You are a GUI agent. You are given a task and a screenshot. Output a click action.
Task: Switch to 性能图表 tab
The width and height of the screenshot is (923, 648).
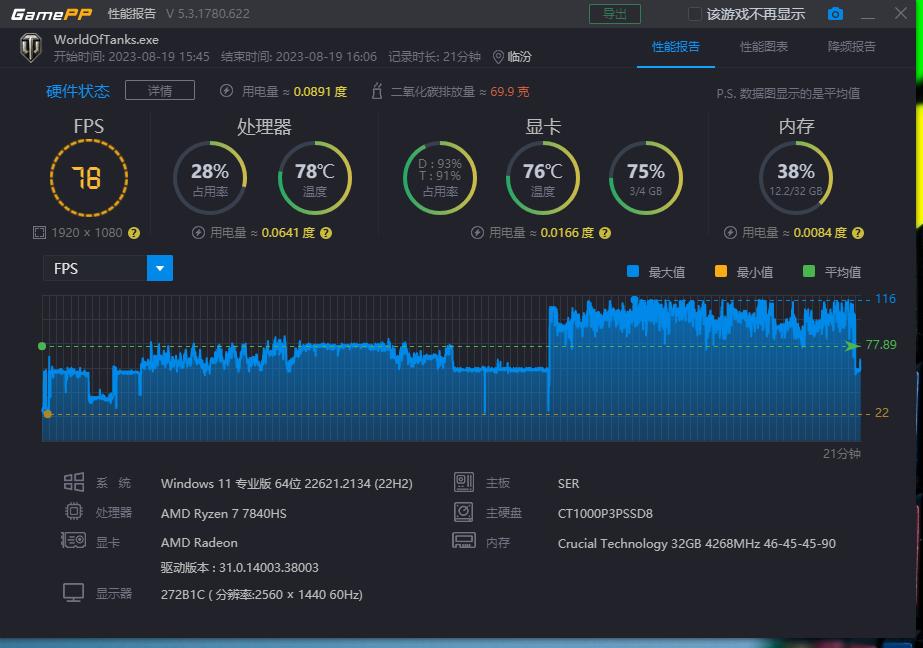tap(763, 46)
